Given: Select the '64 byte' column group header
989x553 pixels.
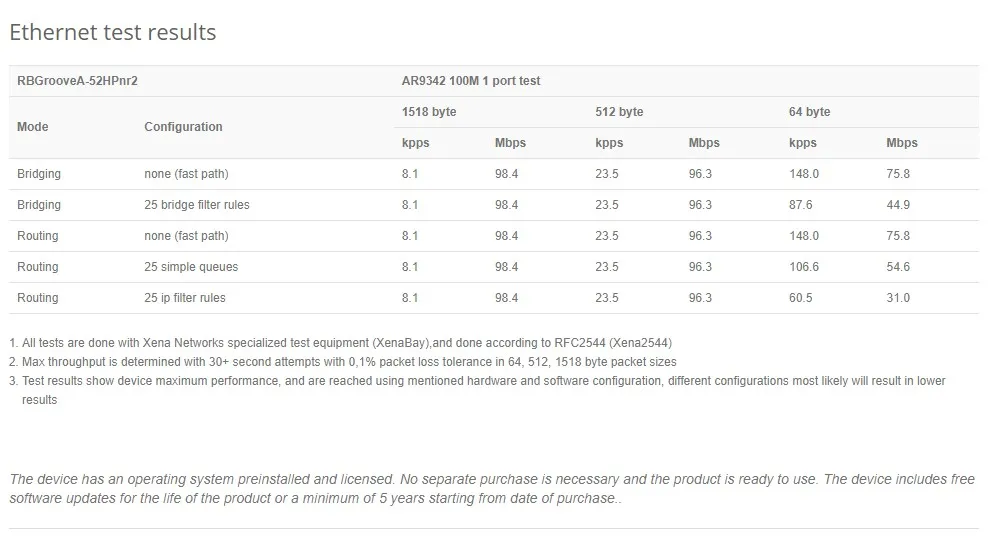Looking at the screenshot, I should tap(809, 112).
